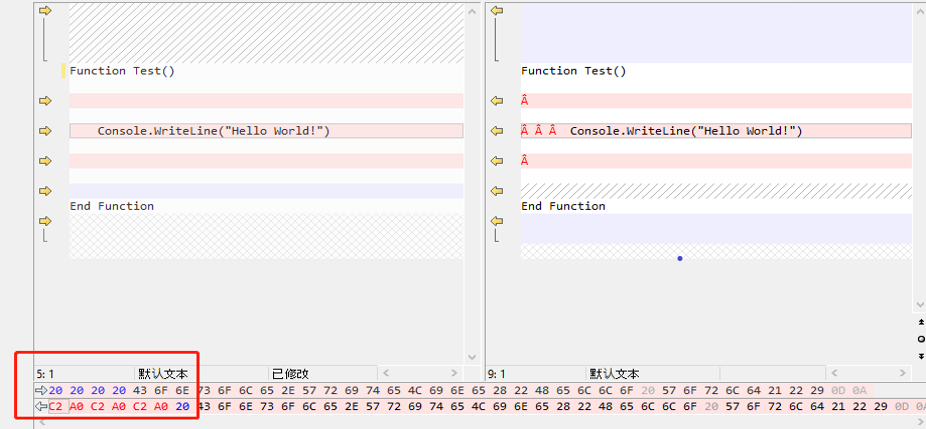Viewport: 926px width, 429px height.
Task: Click the next difference double-down arrow icon
Action: click(x=921, y=356)
